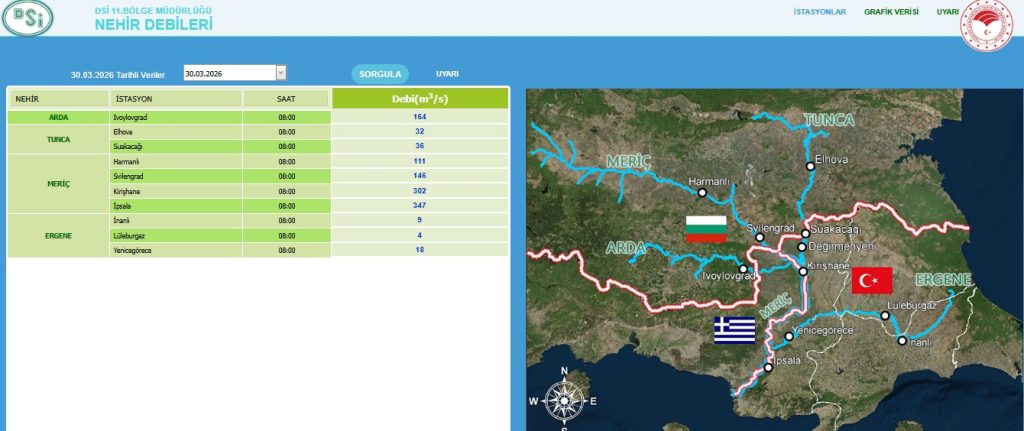Open the GRAFİK VERİSİ menu item
Image resolution: width=1024 pixels, height=431 pixels.
coord(891,12)
